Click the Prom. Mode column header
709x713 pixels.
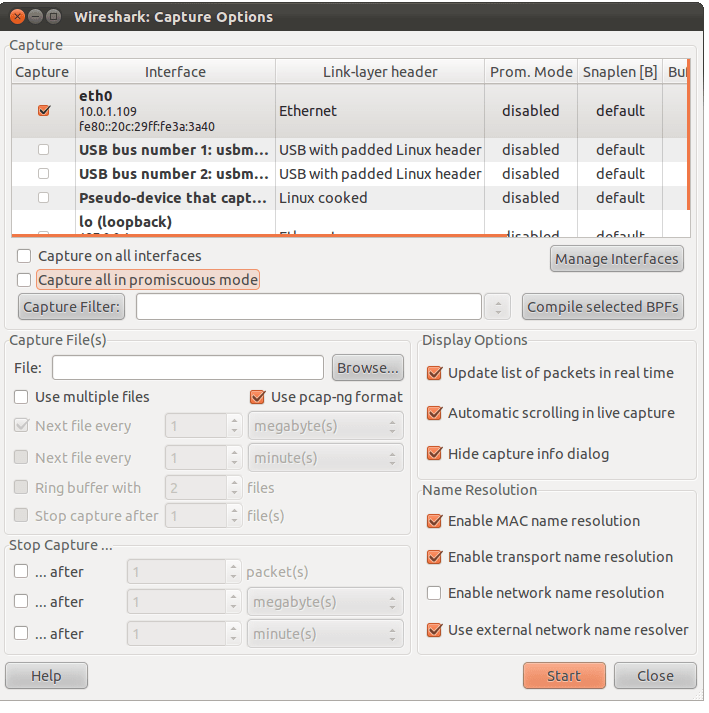coord(531,72)
